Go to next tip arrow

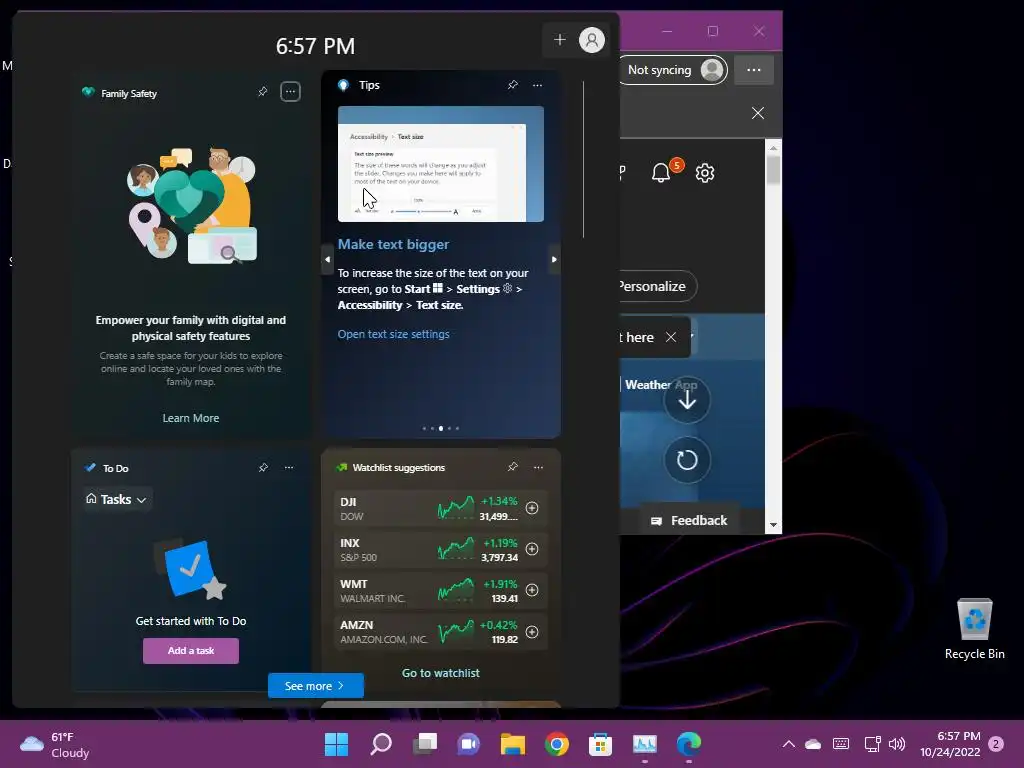click(554, 259)
